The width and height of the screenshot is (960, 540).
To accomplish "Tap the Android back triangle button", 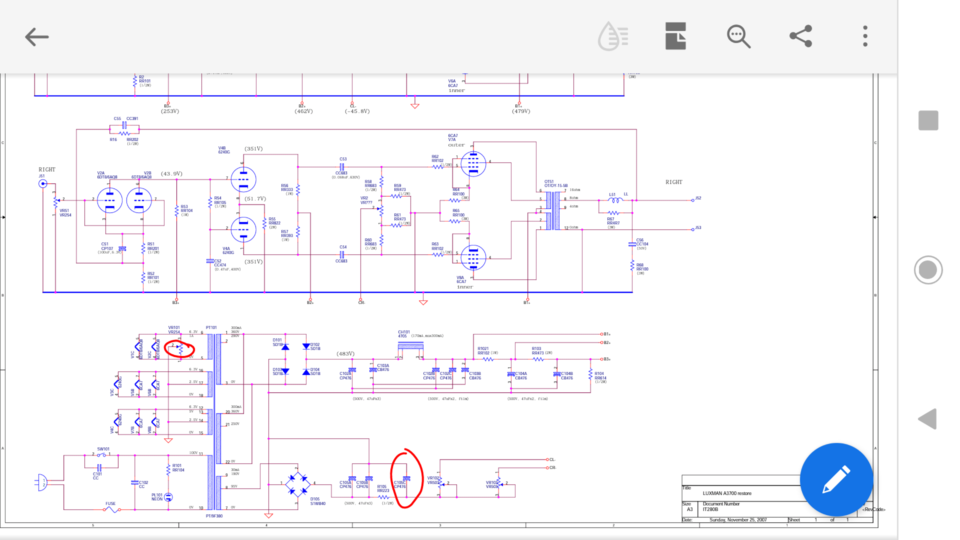I will 928,419.
